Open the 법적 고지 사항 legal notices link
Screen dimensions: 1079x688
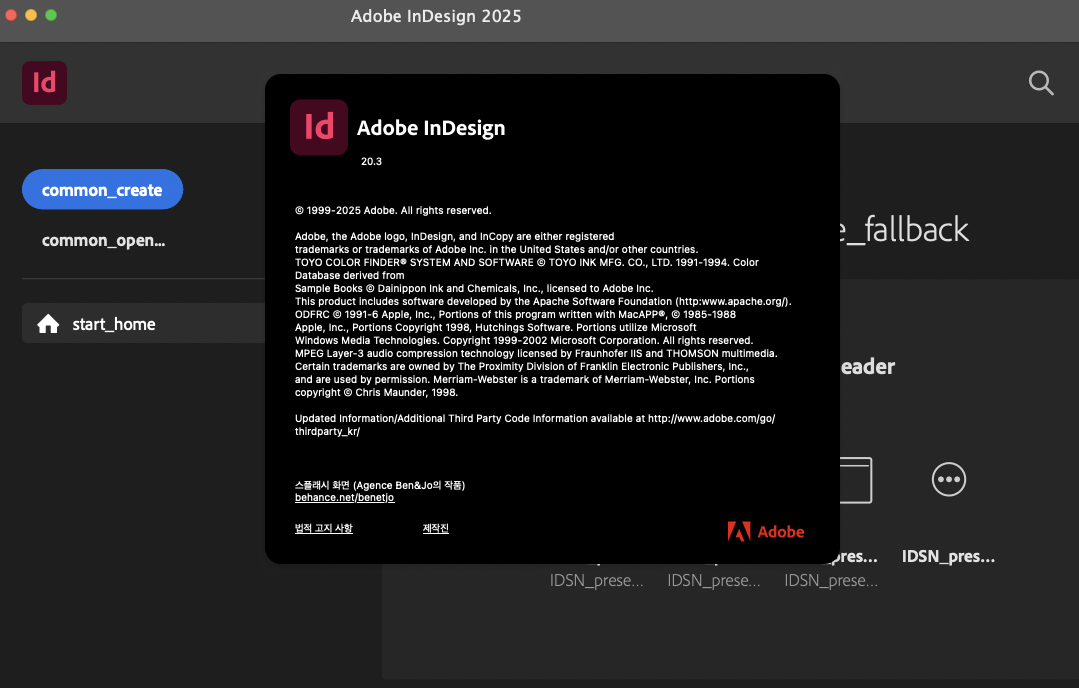point(323,528)
